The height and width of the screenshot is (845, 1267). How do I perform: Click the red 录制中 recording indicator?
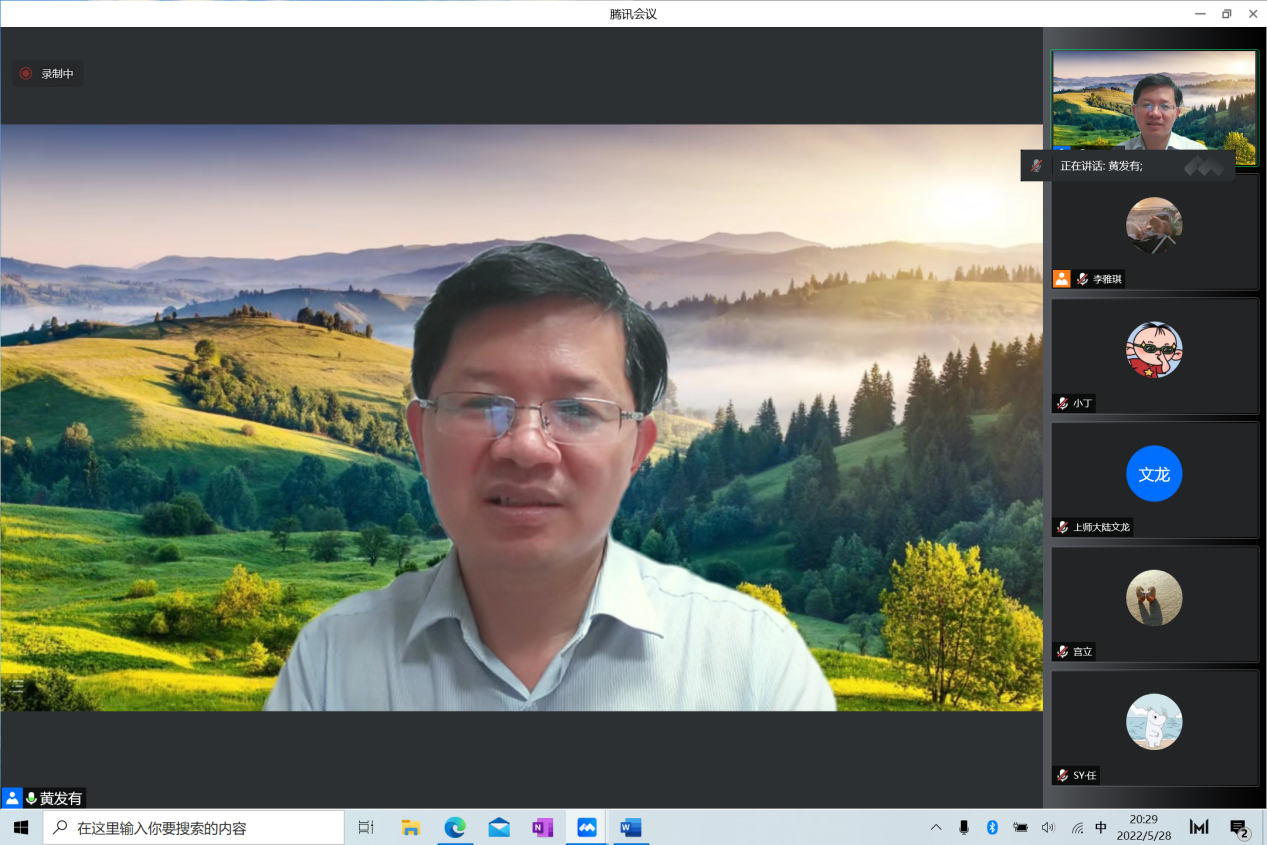pyautogui.click(x=26, y=73)
